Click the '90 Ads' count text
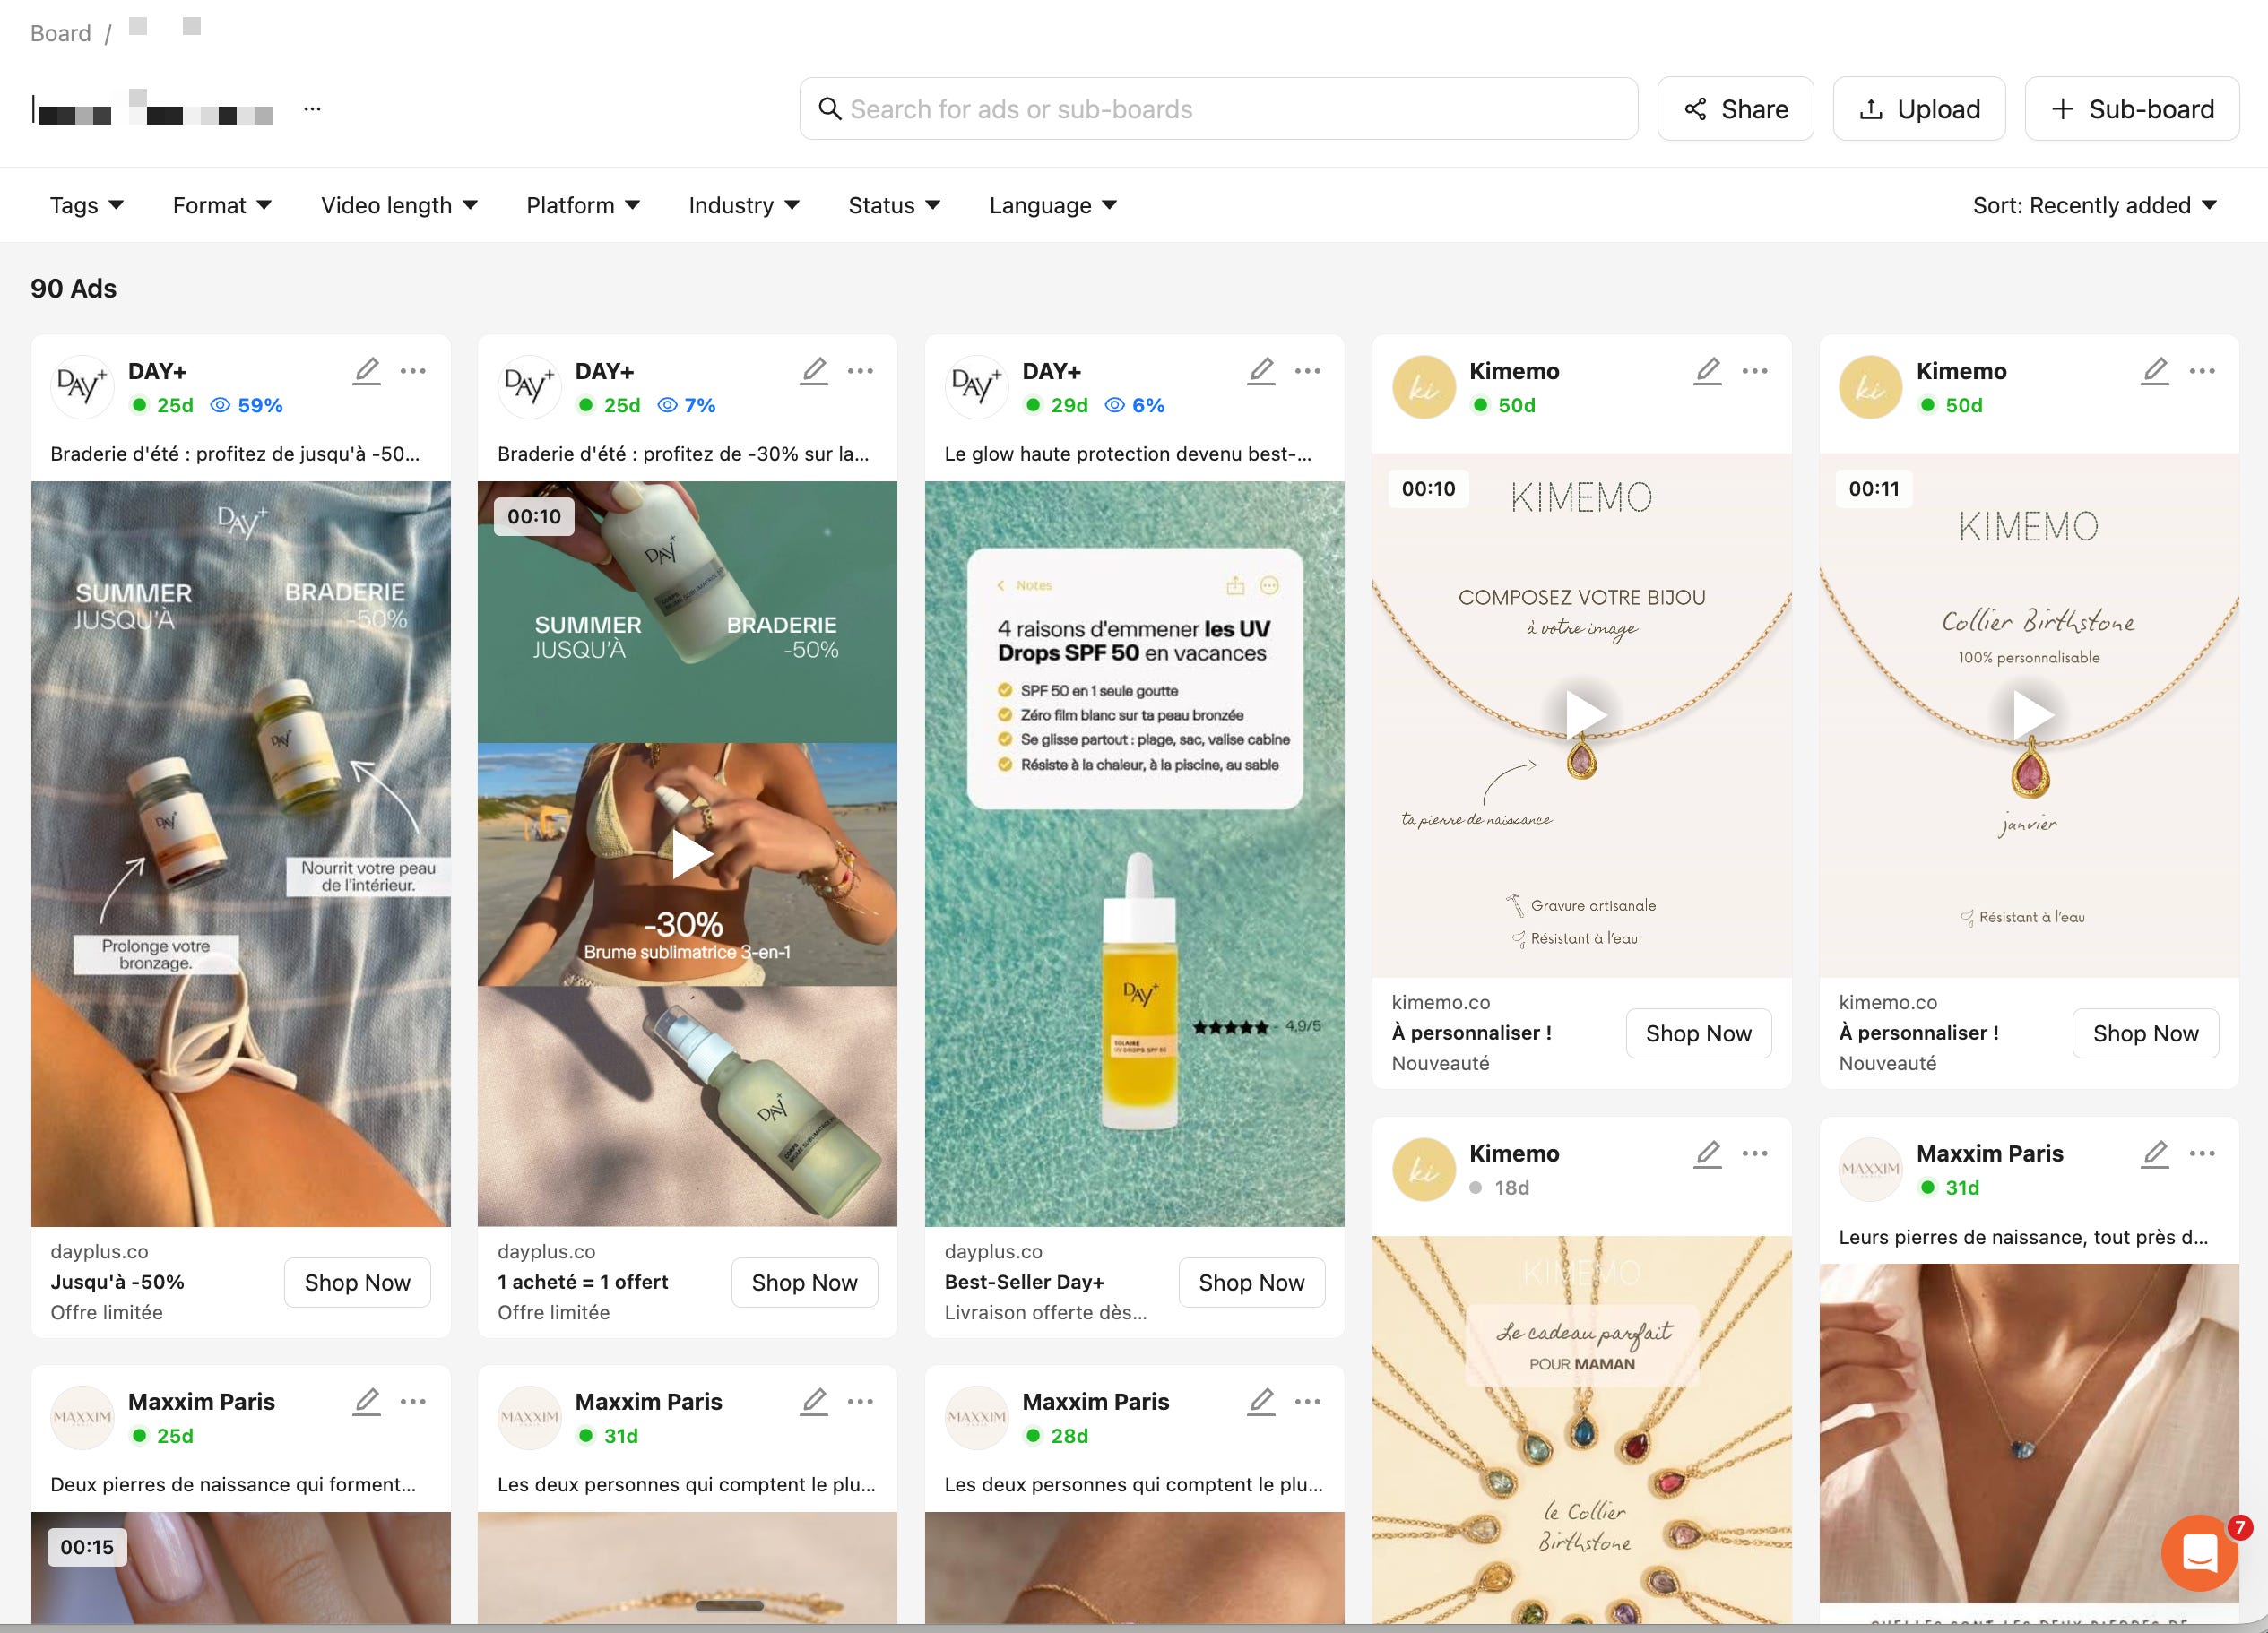 [73, 288]
